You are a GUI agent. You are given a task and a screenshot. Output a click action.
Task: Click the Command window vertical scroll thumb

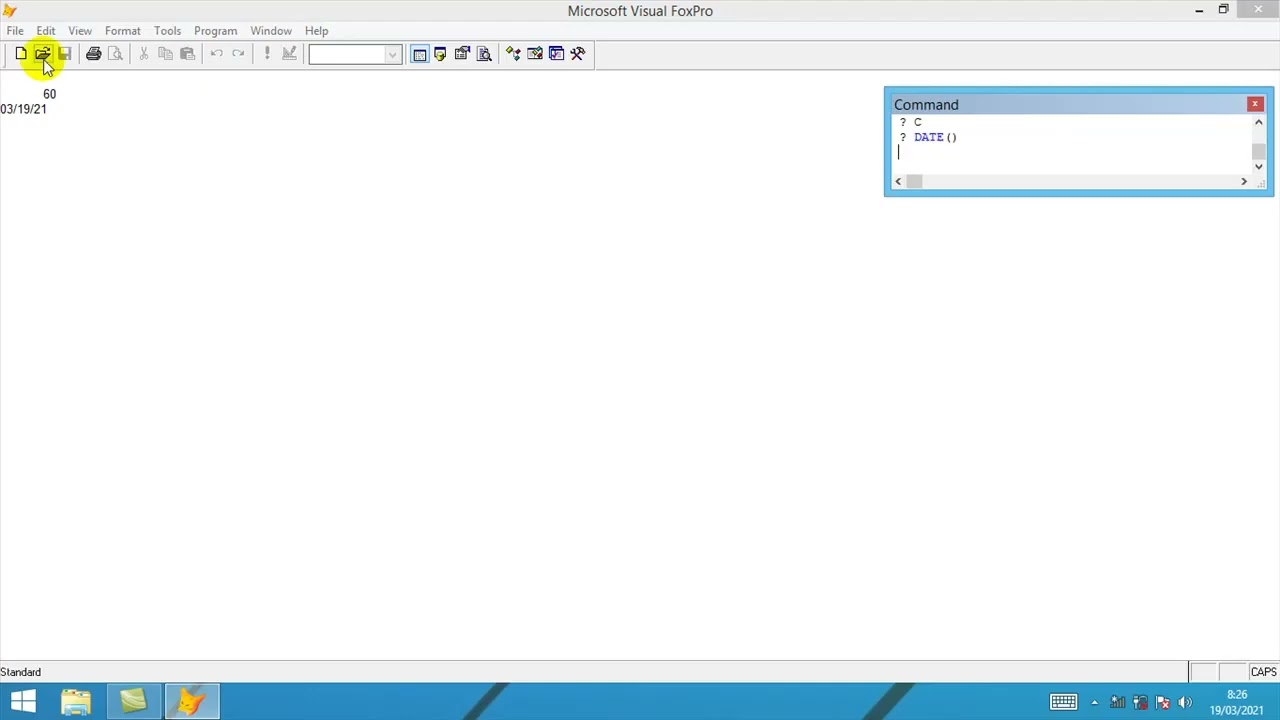coord(1259,151)
